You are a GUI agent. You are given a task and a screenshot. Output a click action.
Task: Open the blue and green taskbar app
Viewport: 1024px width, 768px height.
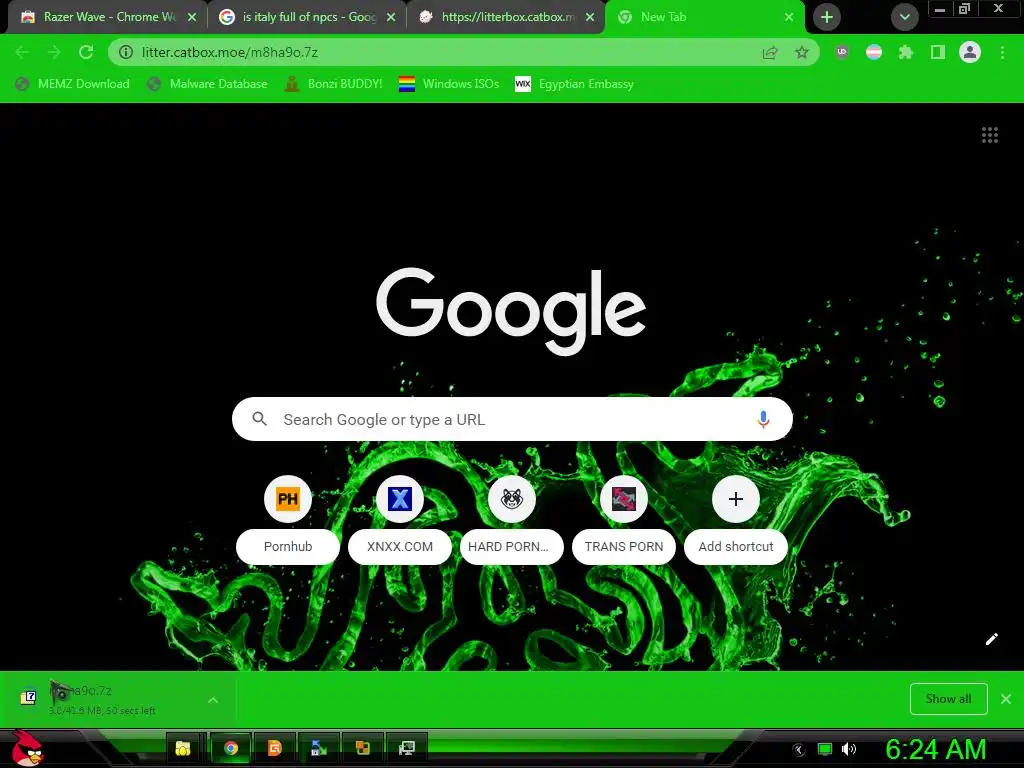[319, 748]
